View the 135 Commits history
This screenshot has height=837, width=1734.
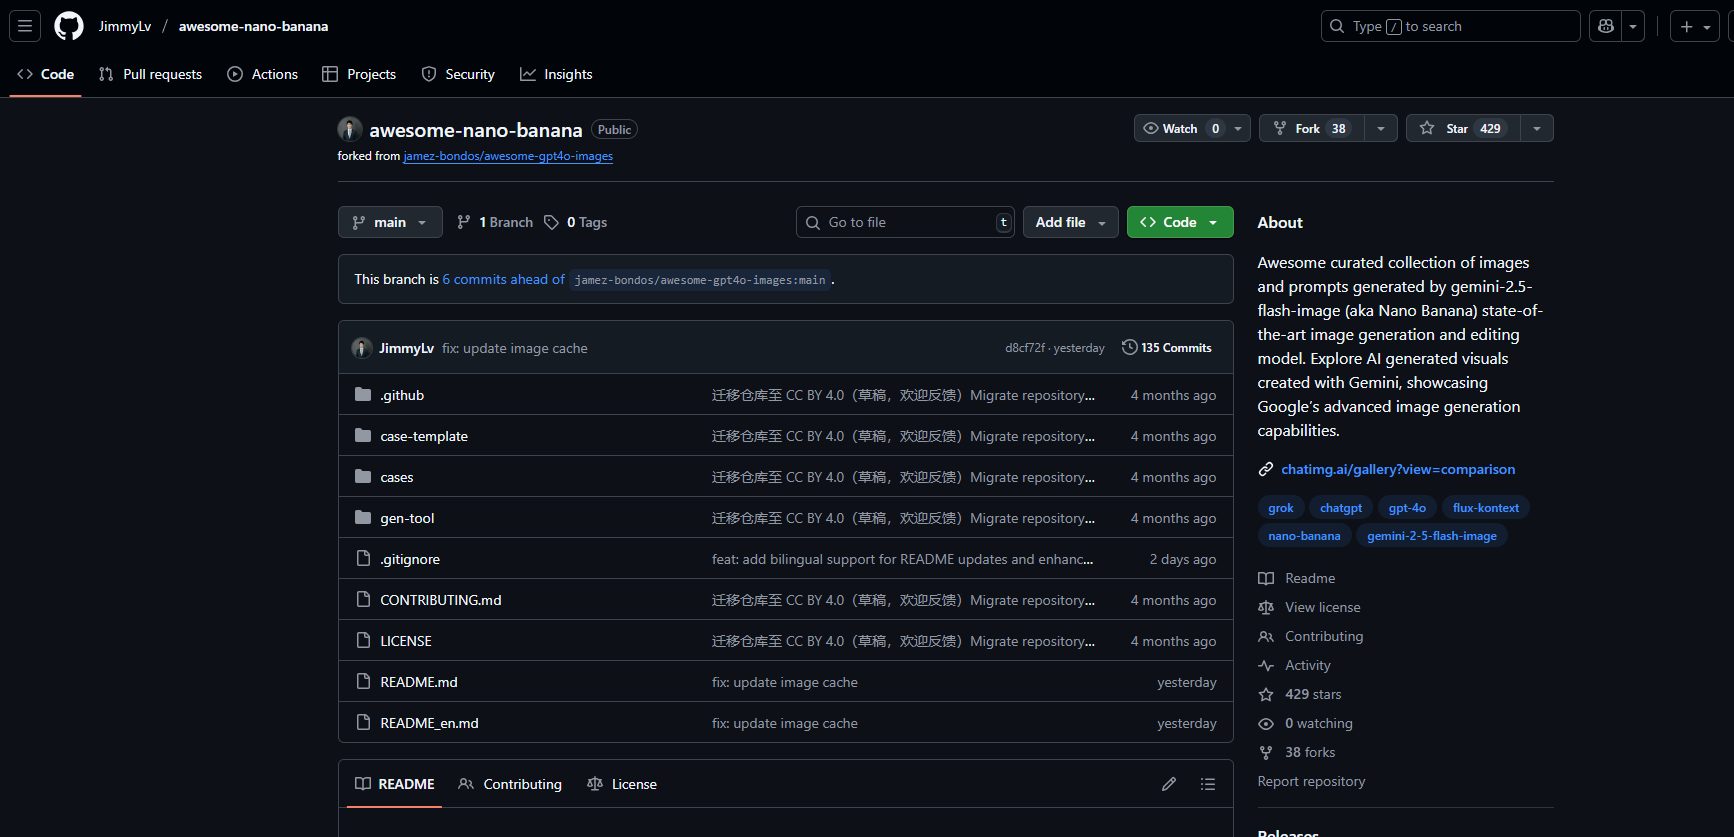[x=1166, y=348]
